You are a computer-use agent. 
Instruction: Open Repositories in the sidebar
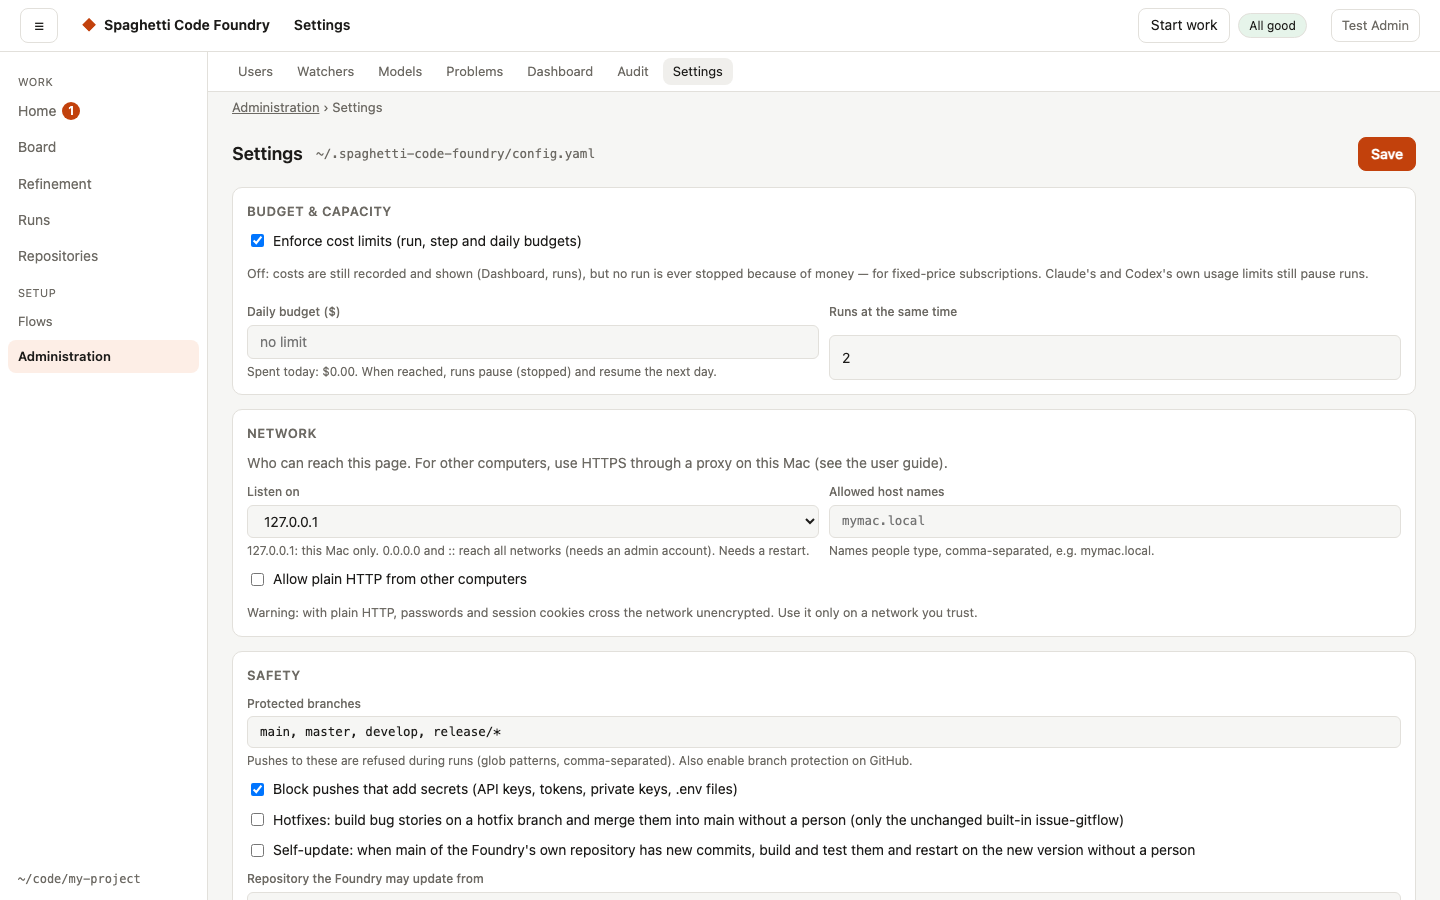(103, 256)
